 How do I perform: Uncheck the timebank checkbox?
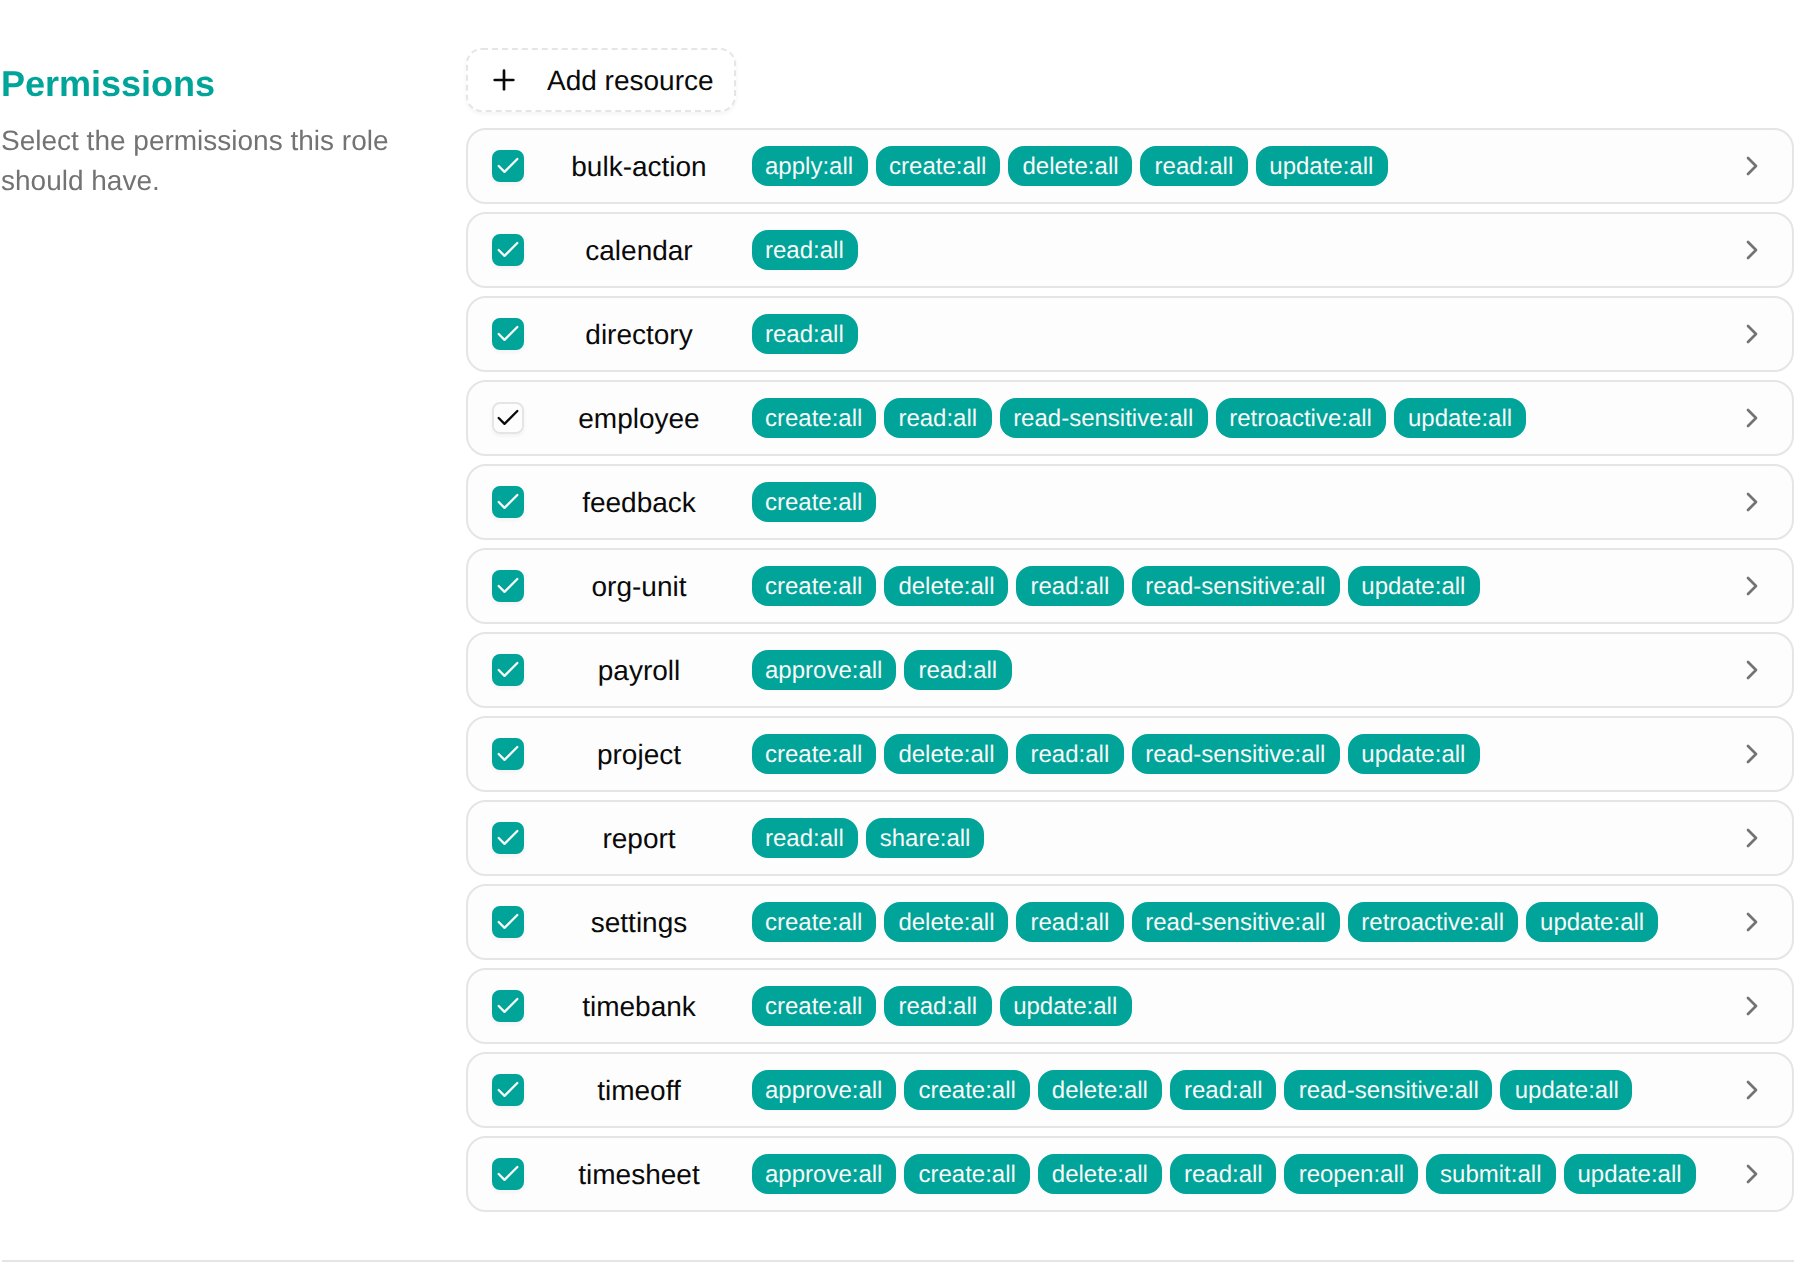[508, 1006]
